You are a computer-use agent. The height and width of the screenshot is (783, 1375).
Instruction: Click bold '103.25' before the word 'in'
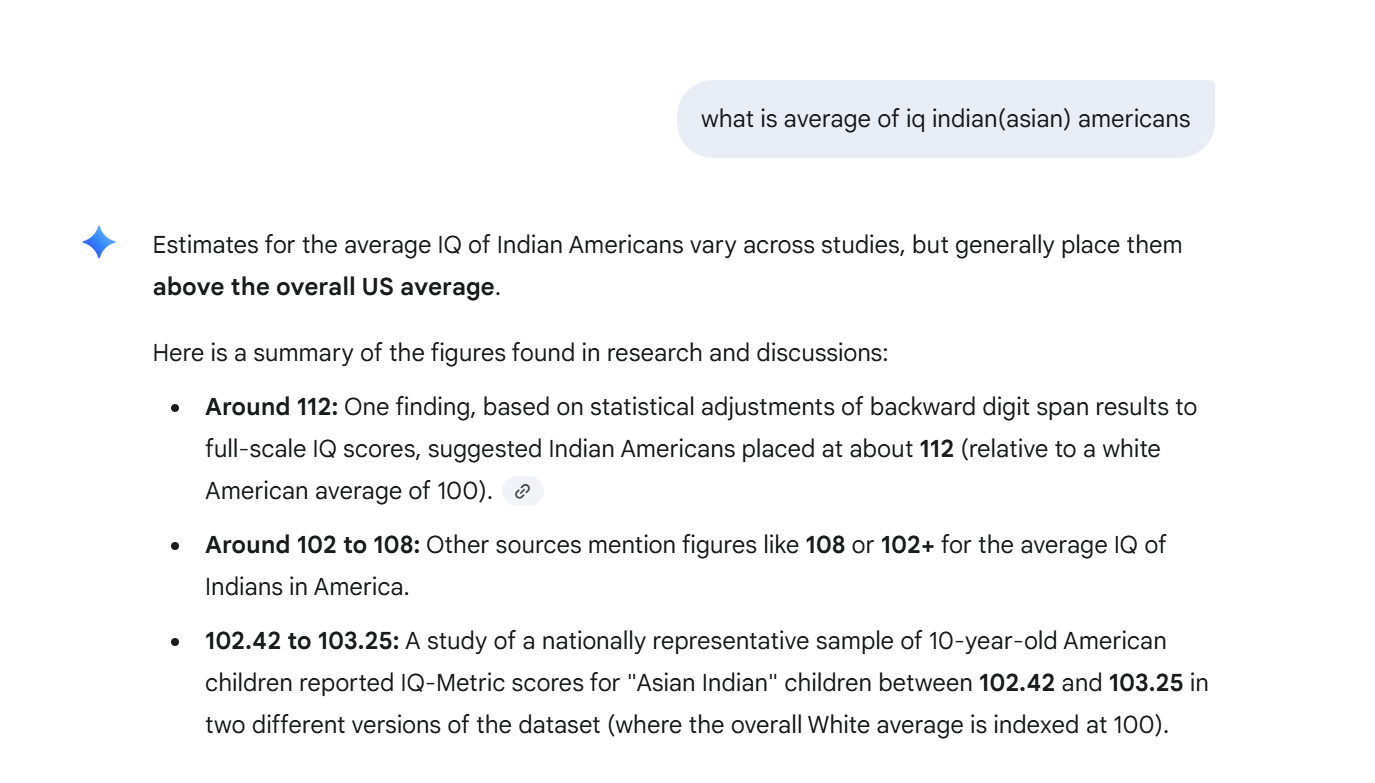coord(1146,683)
